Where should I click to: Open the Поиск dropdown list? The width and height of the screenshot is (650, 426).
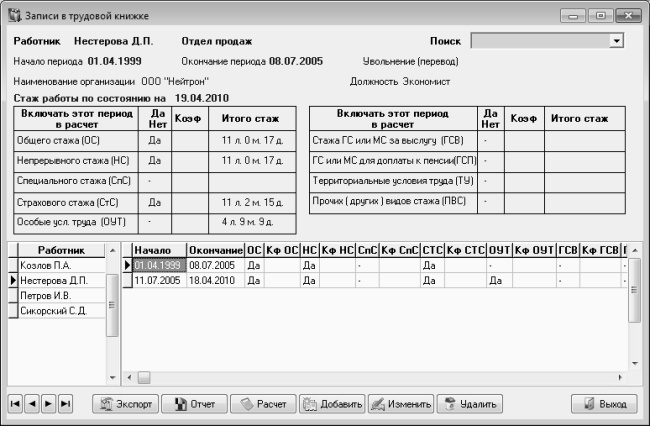pyautogui.click(x=616, y=41)
